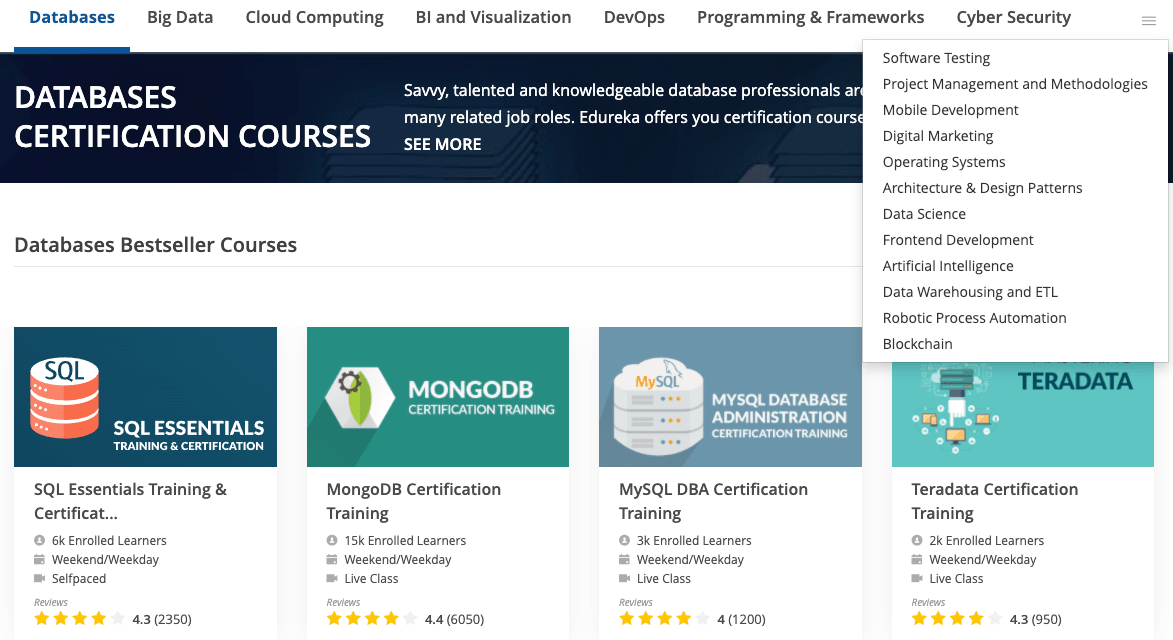
Task: Click the '4.3 (2350)' rating text
Action: pos(162,619)
